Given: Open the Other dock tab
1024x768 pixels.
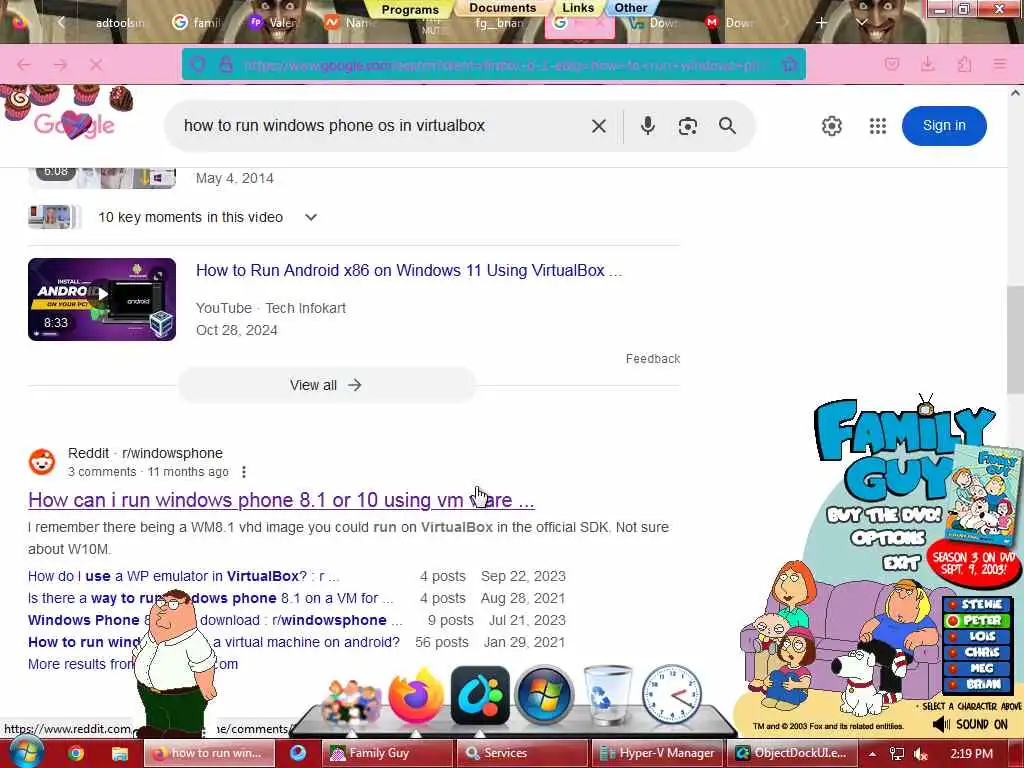Looking at the screenshot, I should (x=630, y=8).
